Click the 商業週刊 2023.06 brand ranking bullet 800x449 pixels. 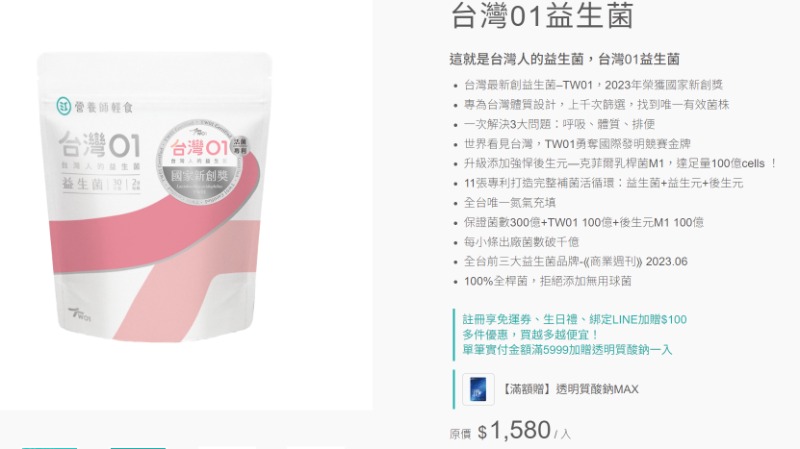576,262
